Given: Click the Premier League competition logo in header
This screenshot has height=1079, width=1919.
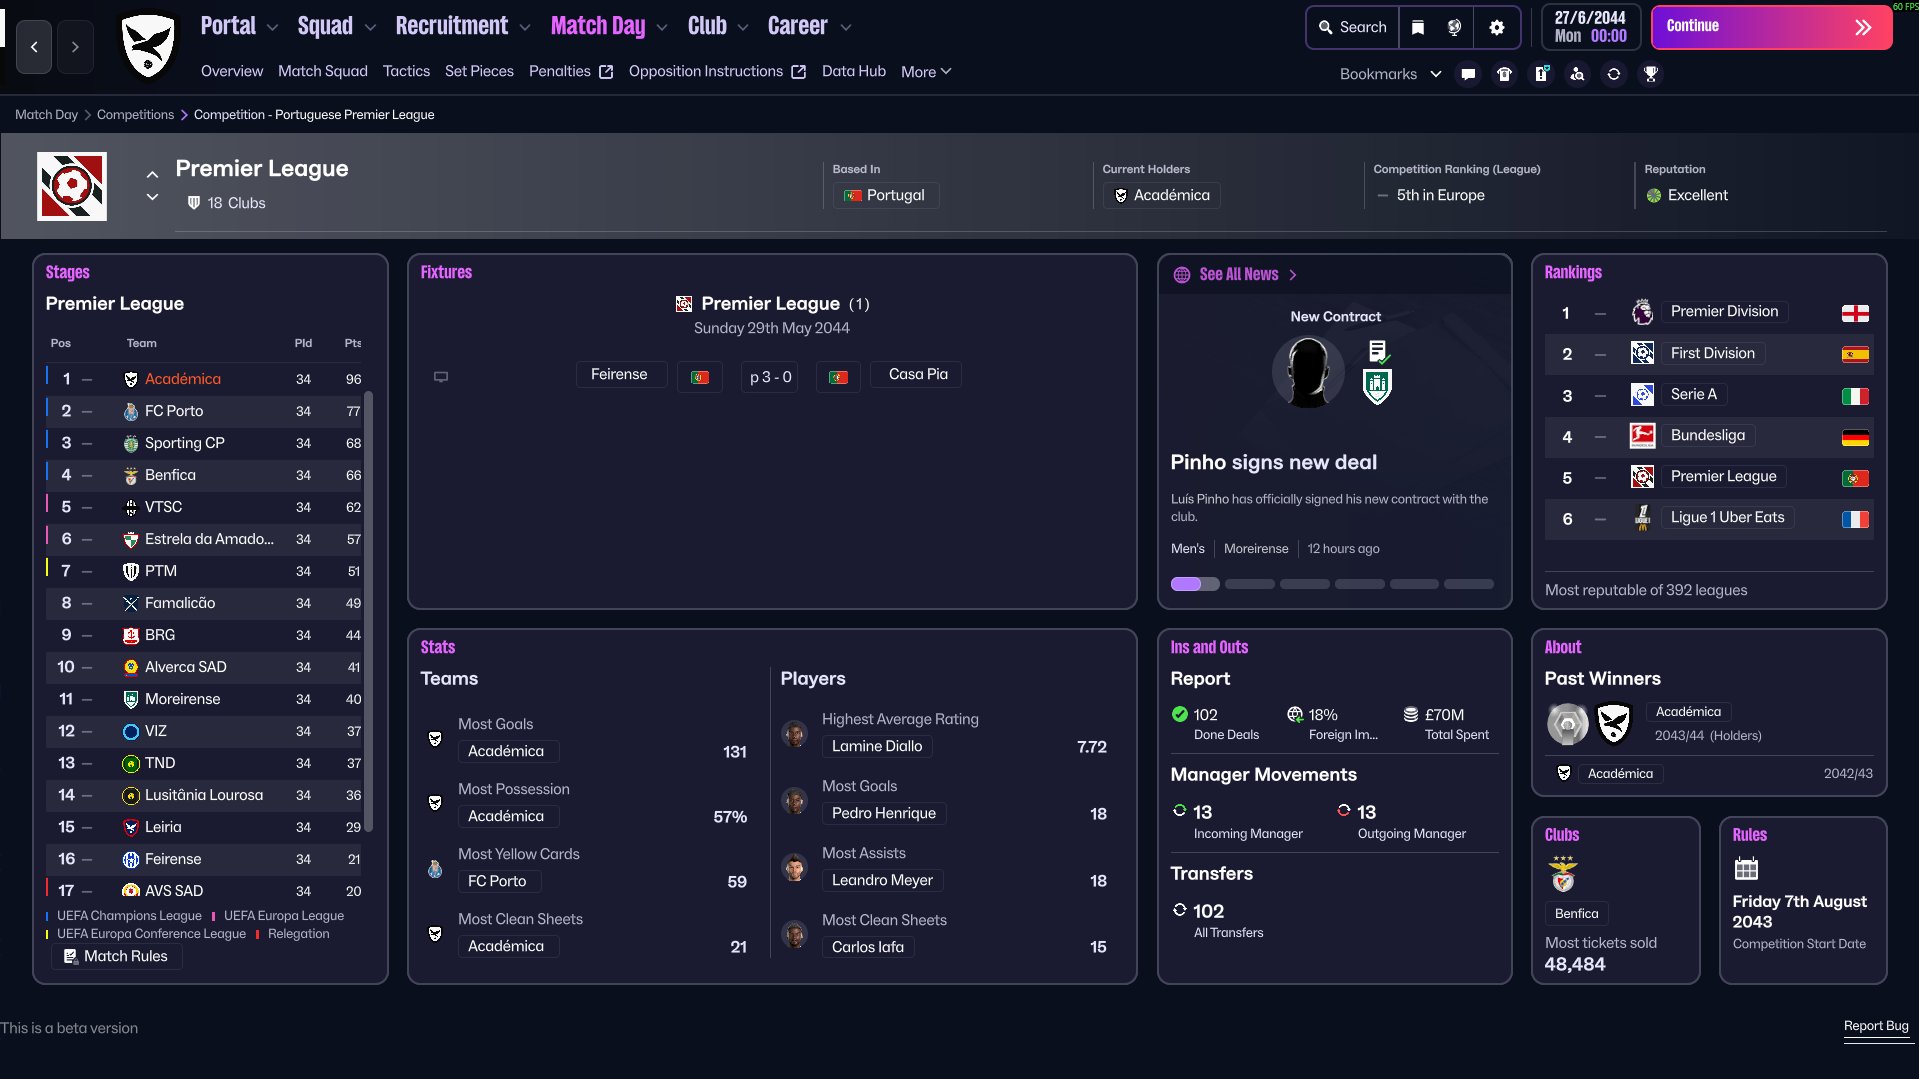Looking at the screenshot, I should [72, 186].
